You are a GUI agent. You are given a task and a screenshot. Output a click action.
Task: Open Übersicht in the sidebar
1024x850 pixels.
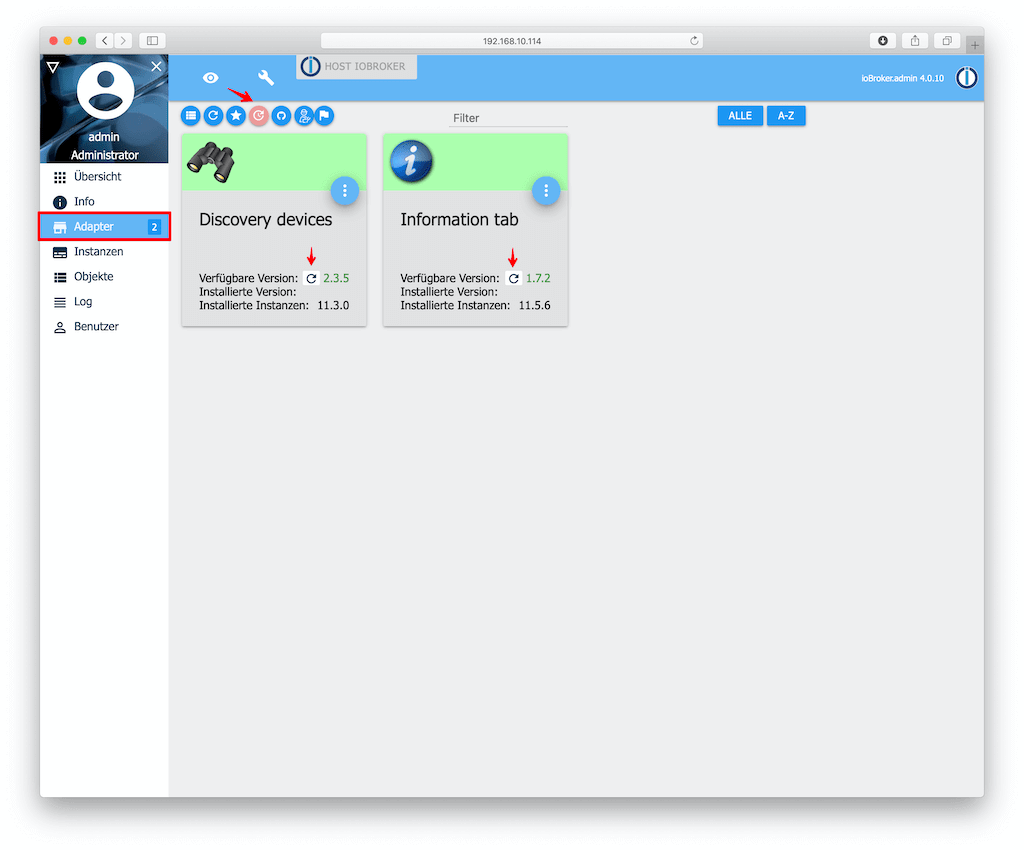coord(104,177)
